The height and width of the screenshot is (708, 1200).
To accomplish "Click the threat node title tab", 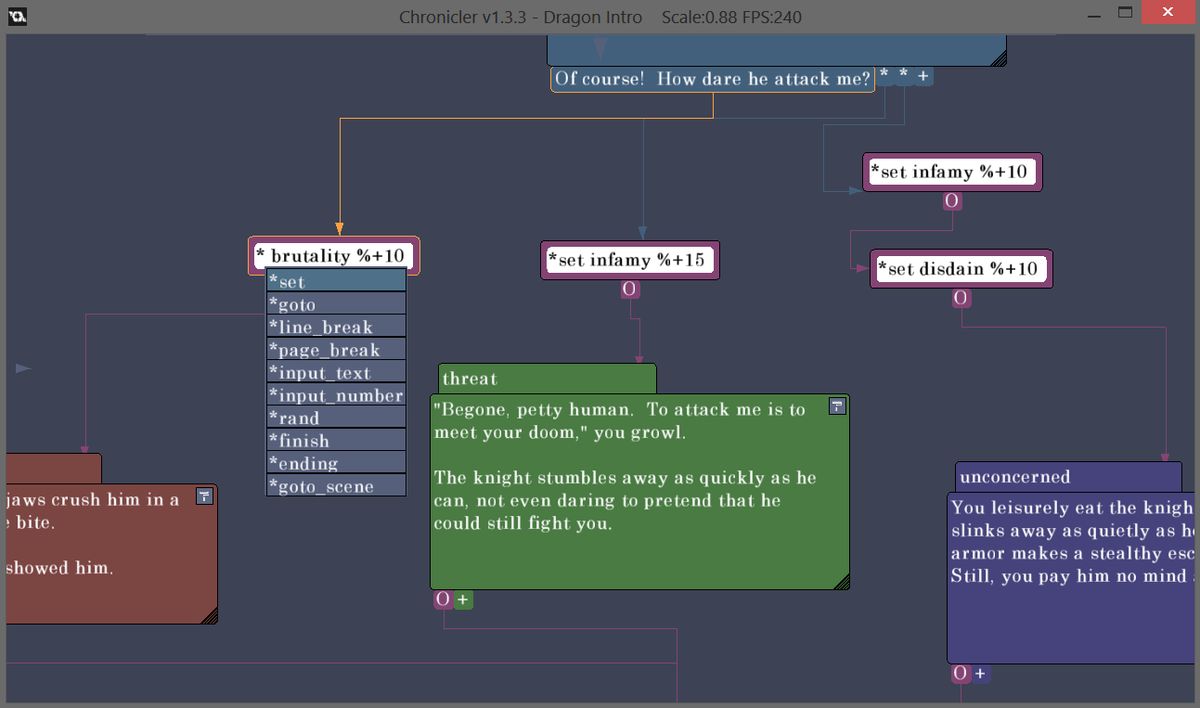I will pos(547,379).
